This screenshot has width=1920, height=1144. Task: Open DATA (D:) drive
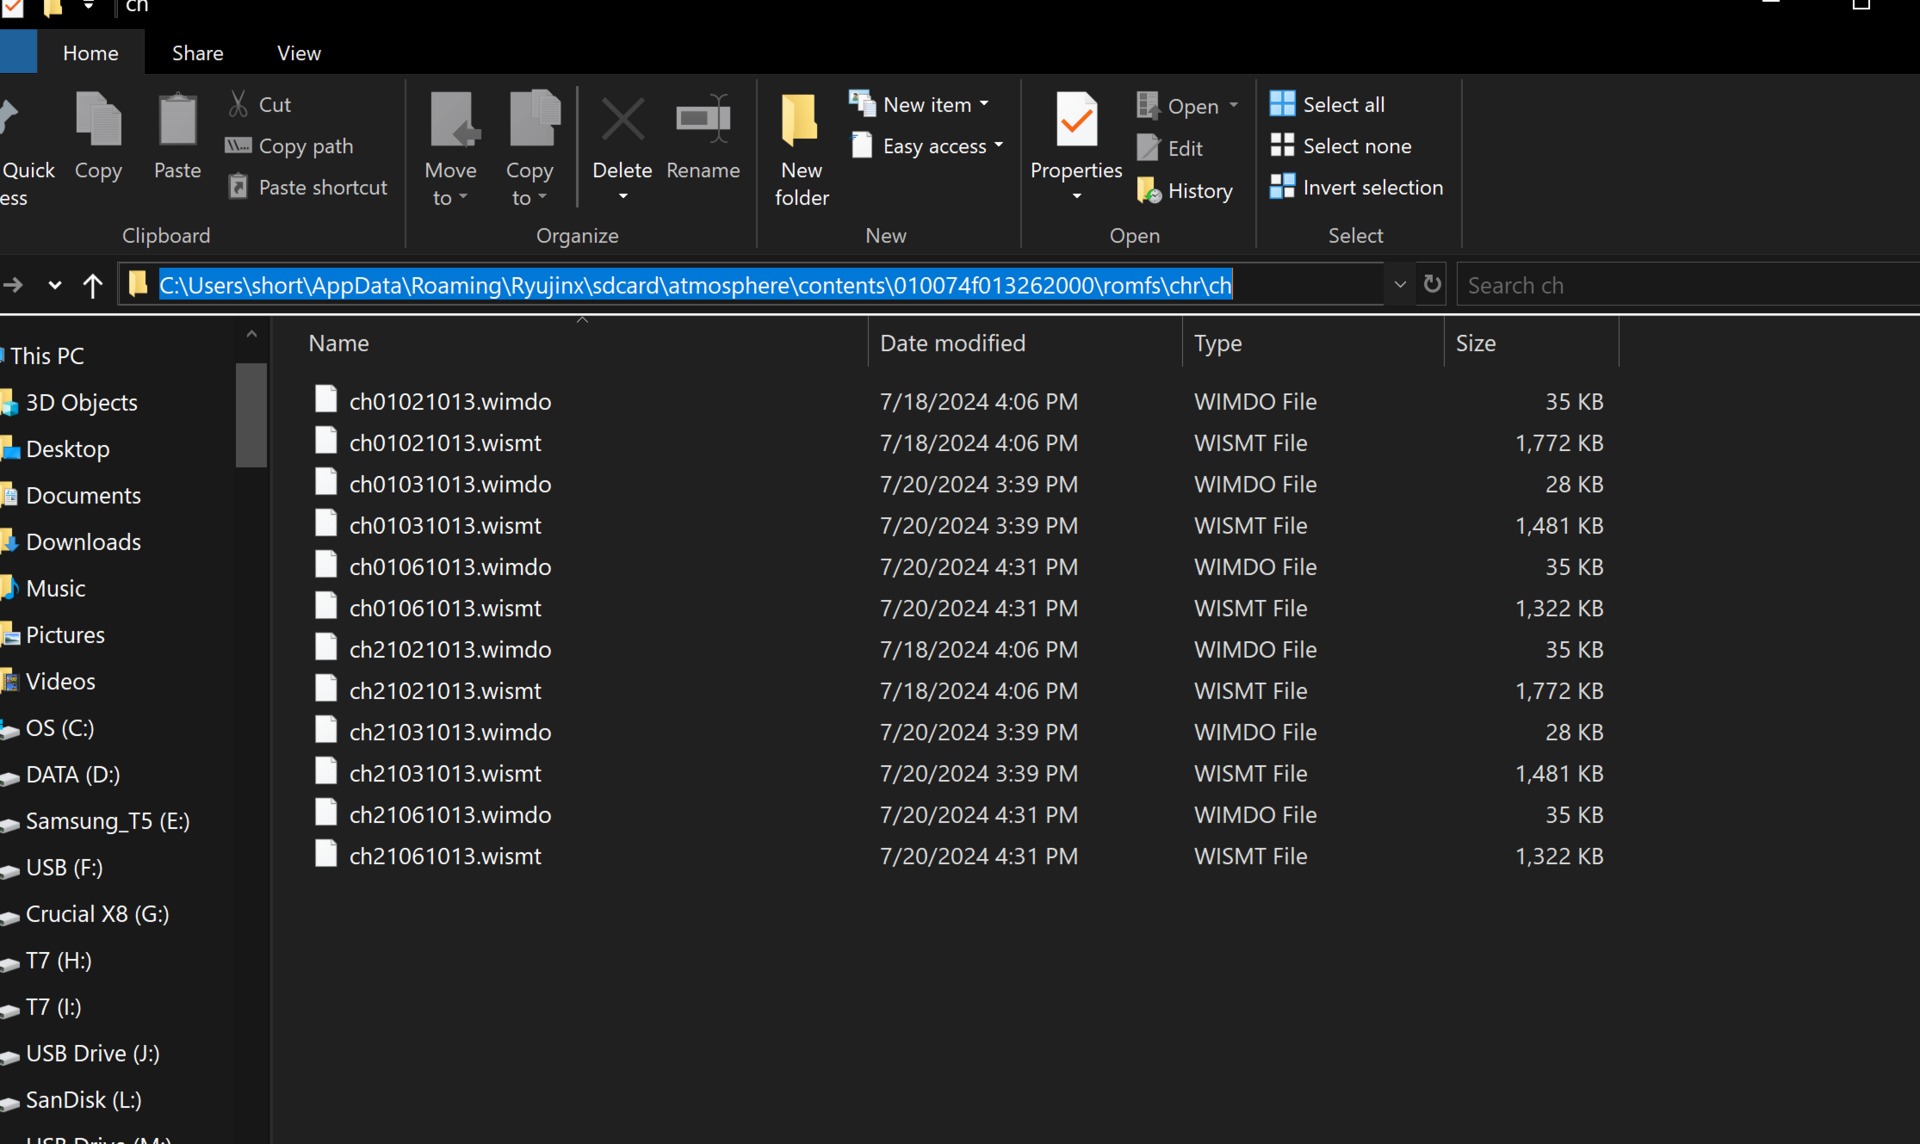72,774
